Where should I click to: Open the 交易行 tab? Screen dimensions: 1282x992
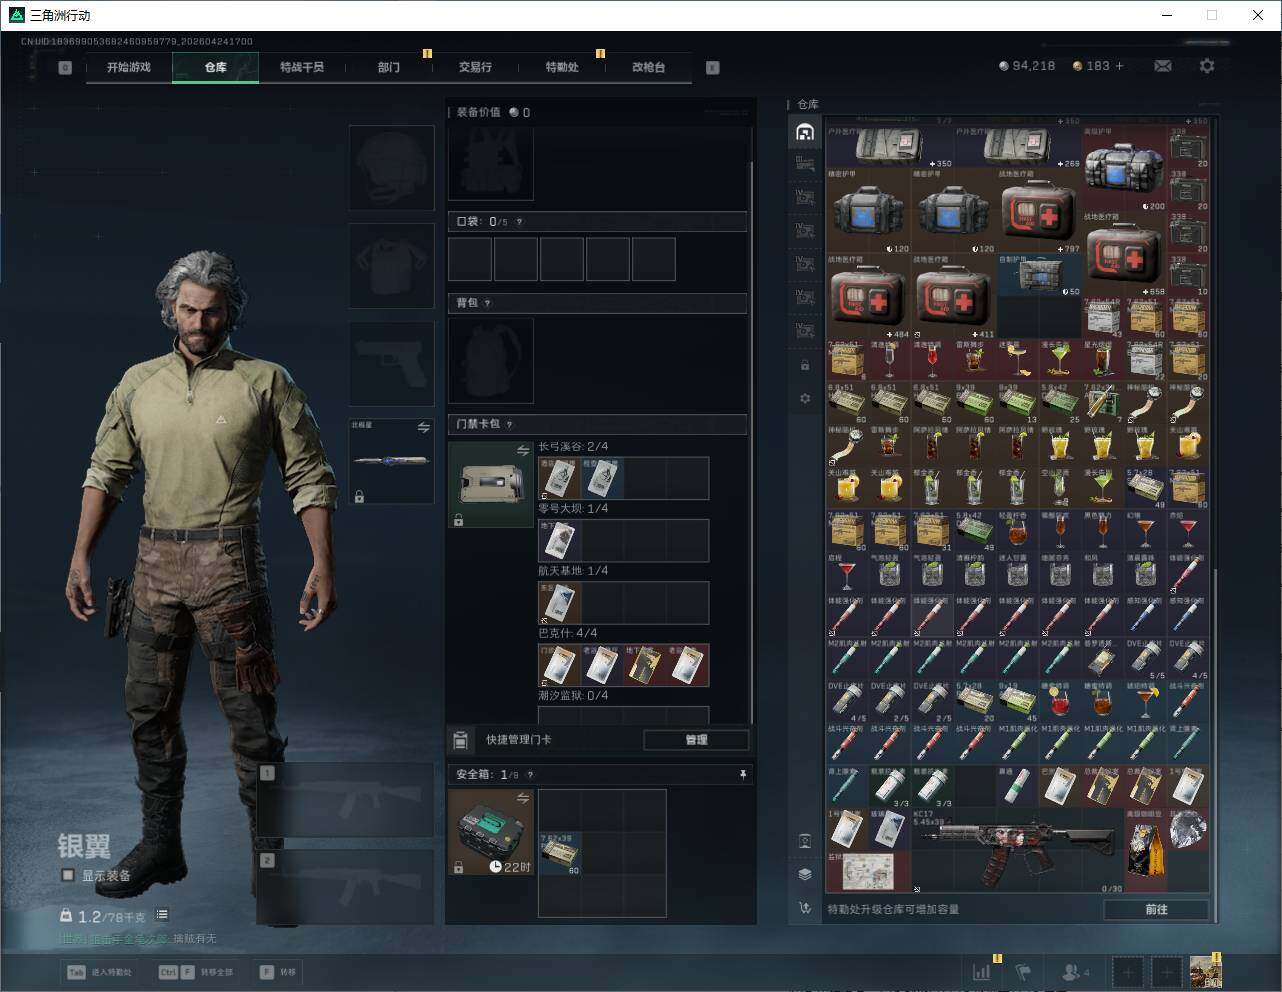(x=475, y=67)
